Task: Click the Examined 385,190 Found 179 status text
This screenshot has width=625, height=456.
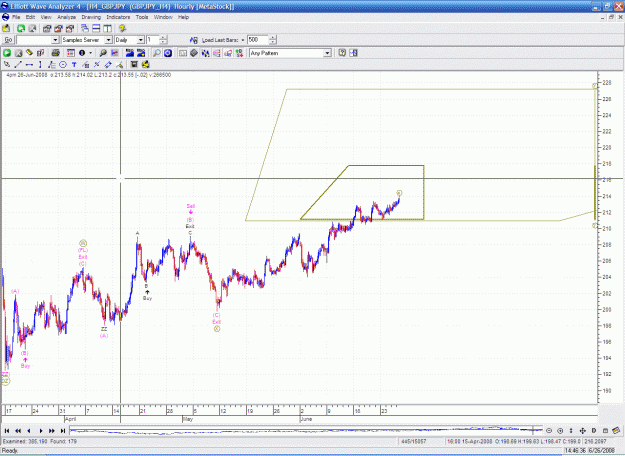Action: pos(39,441)
